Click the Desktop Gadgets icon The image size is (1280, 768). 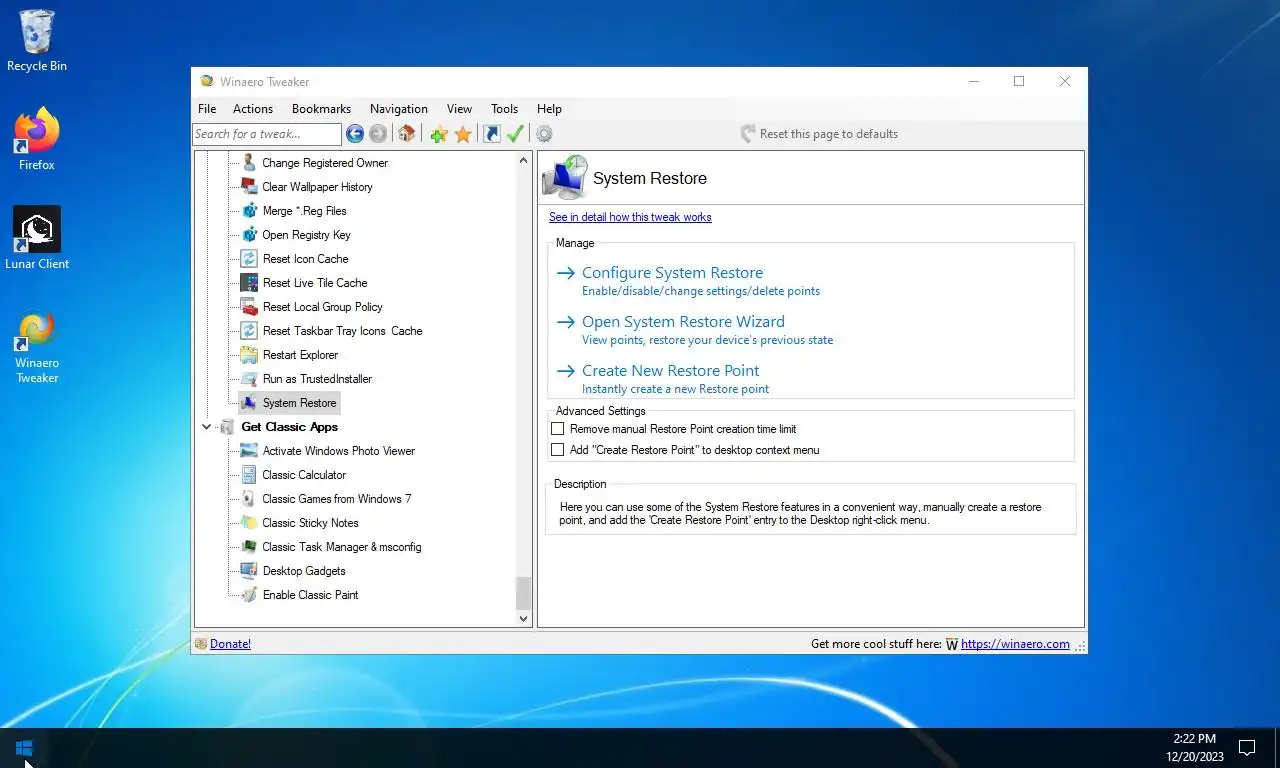pos(249,571)
